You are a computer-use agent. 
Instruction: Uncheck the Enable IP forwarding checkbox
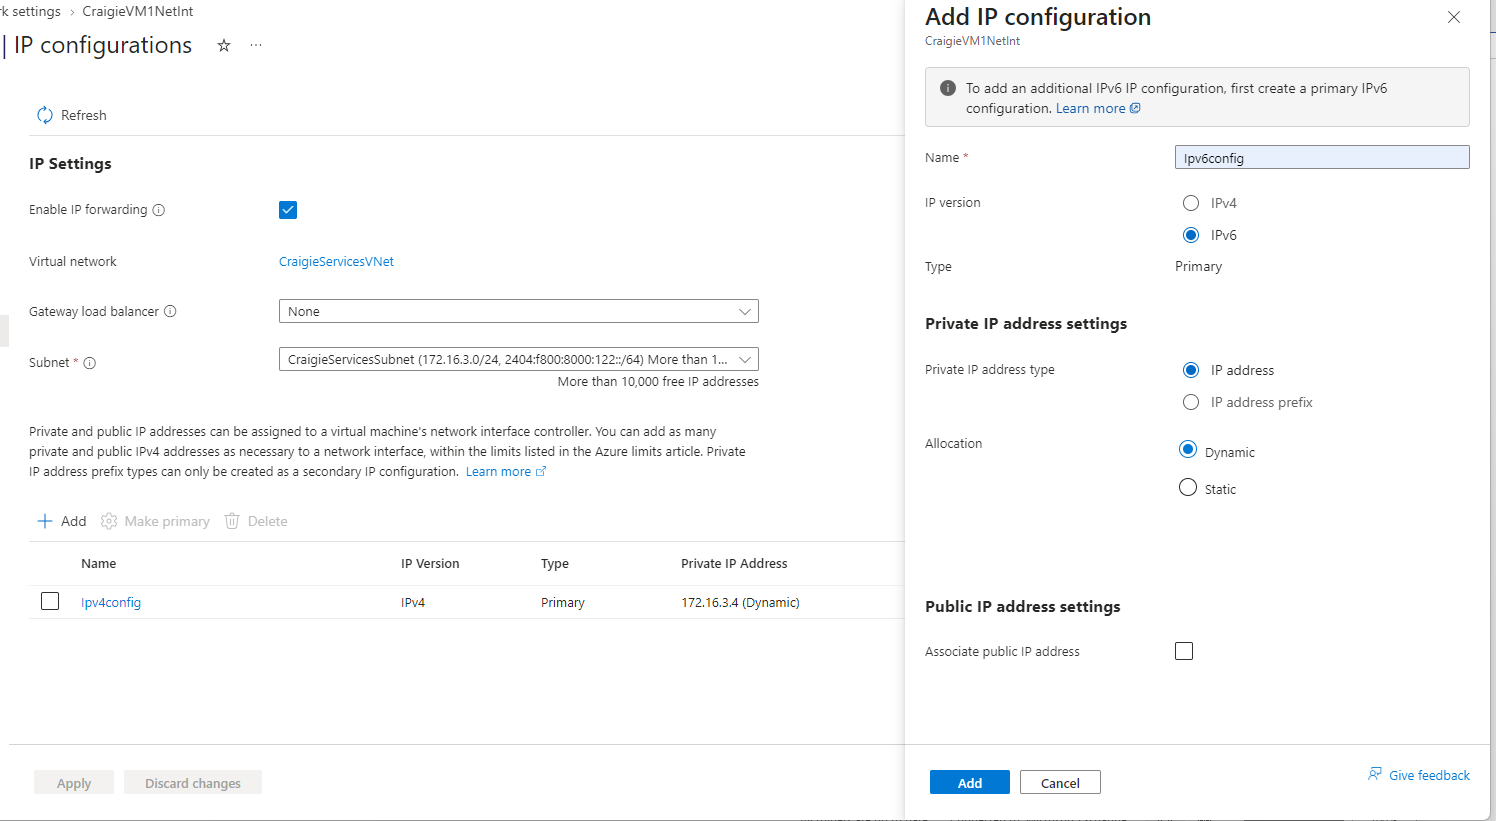point(288,210)
